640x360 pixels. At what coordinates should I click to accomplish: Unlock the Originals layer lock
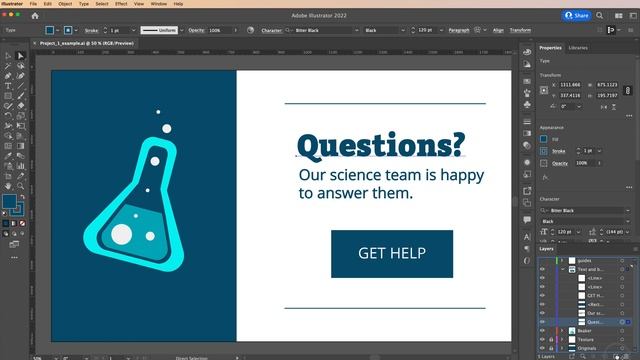pos(551,348)
